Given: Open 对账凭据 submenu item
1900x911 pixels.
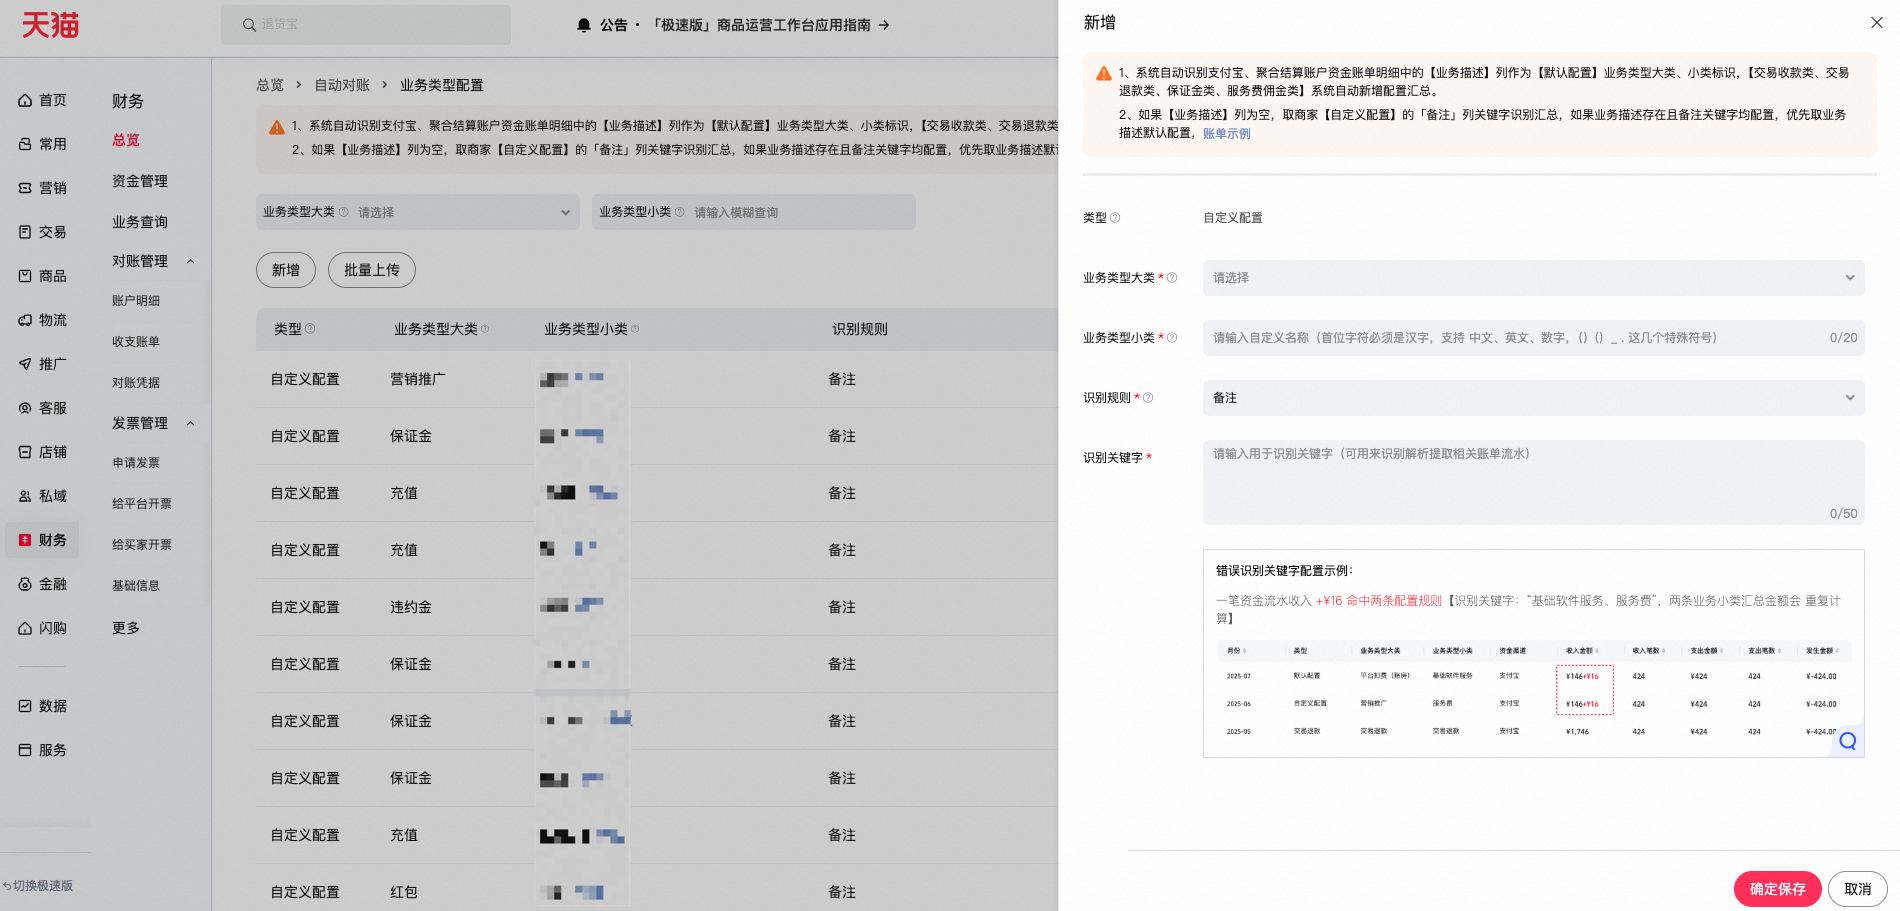Looking at the screenshot, I should [x=136, y=383].
